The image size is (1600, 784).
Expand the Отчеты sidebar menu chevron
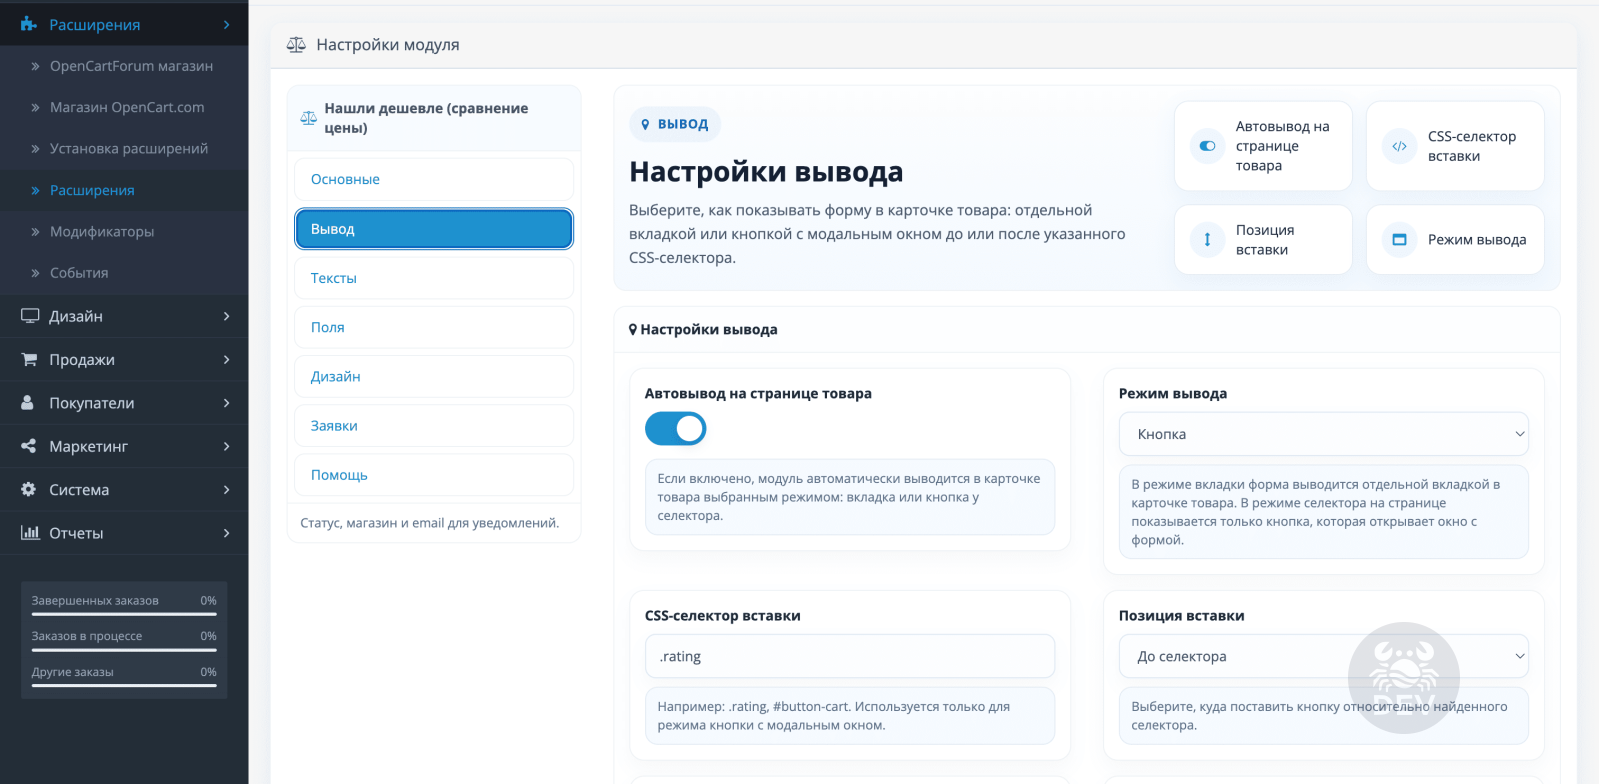(x=226, y=533)
